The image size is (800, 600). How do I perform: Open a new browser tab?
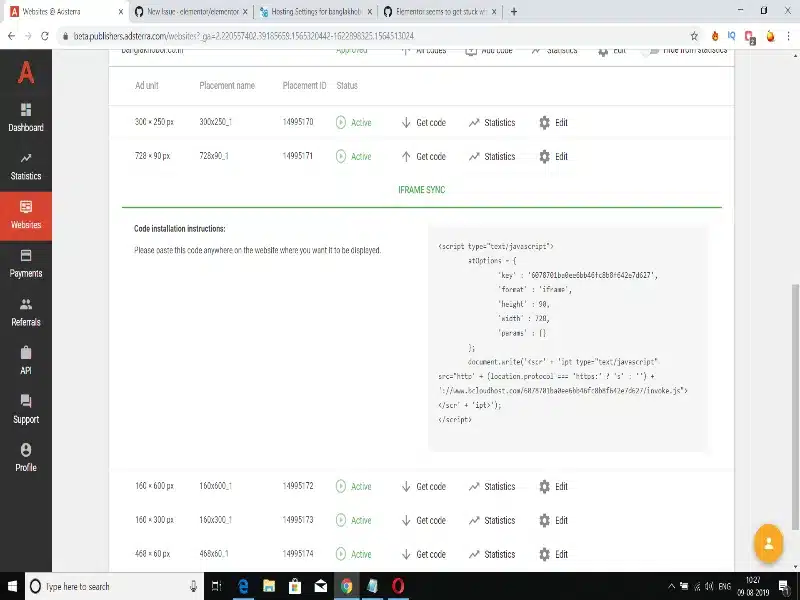point(514,11)
